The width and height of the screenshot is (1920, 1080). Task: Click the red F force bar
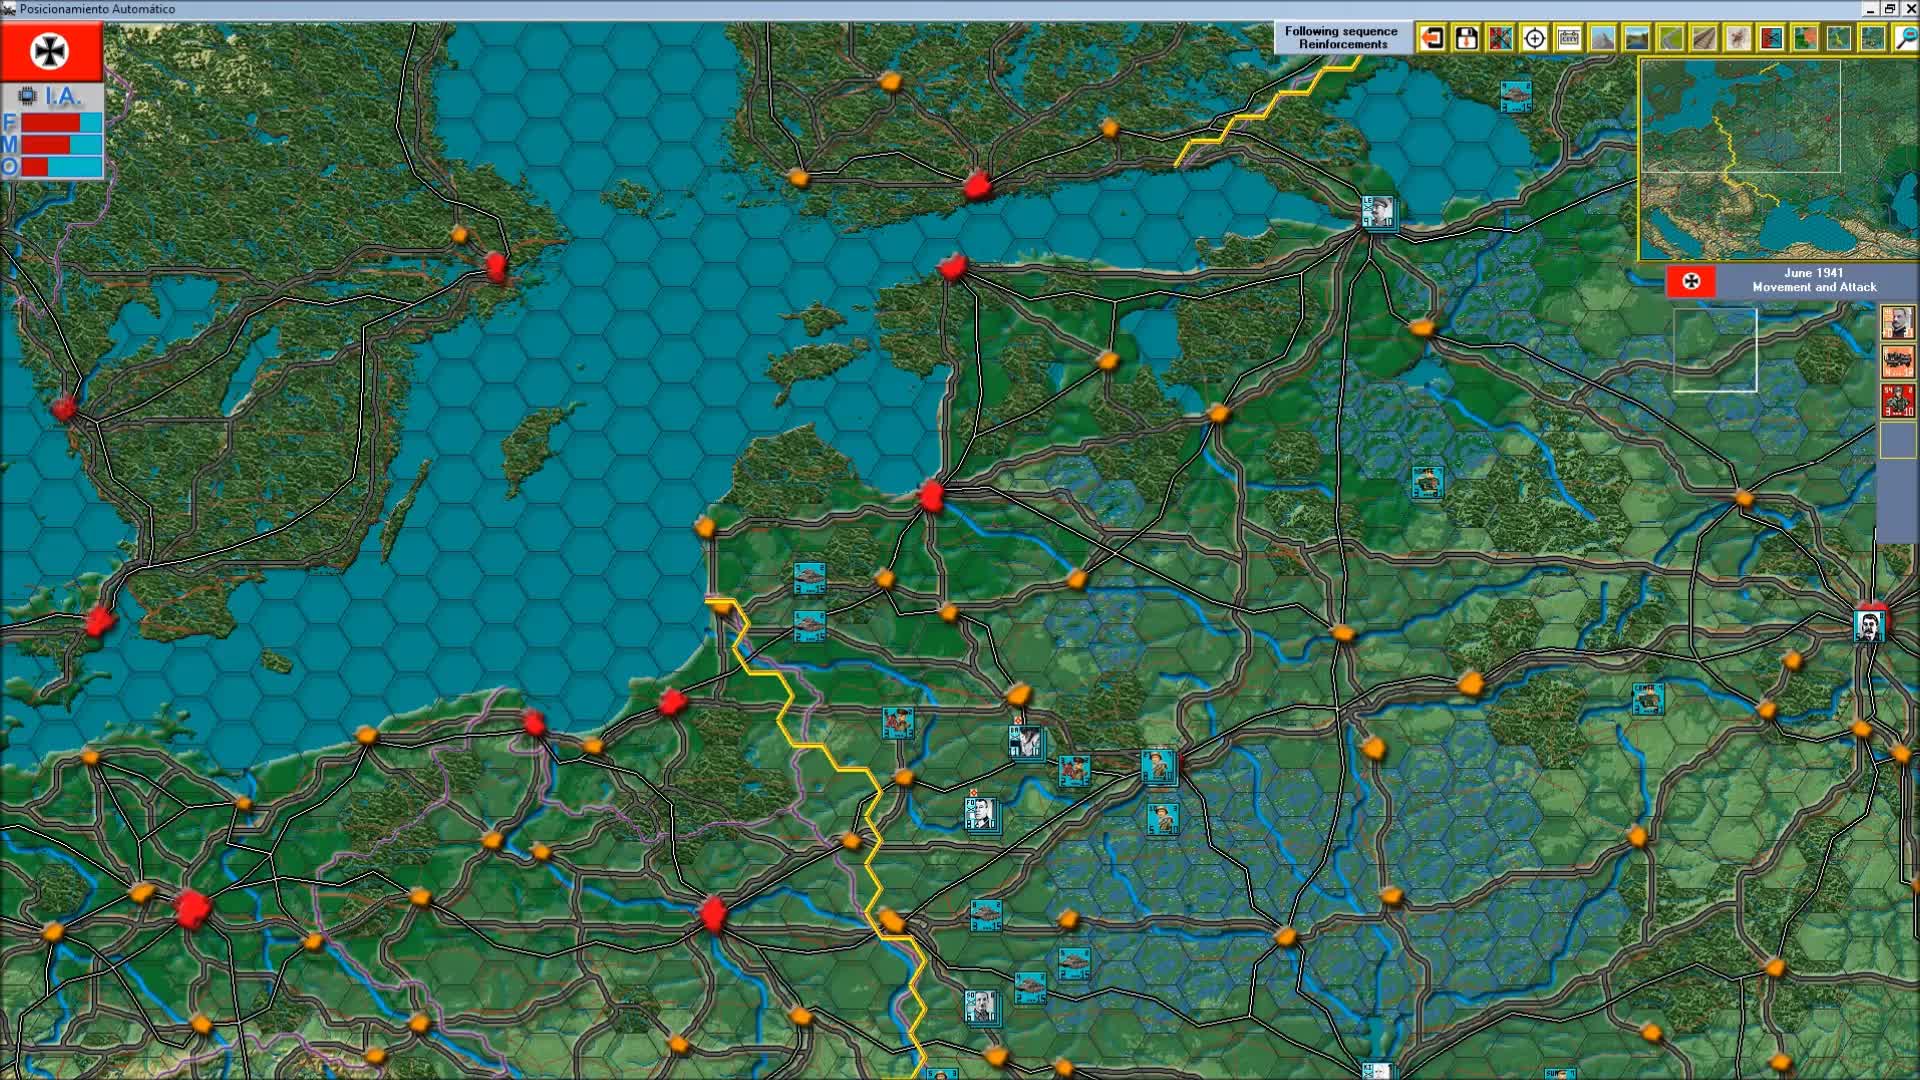point(50,123)
